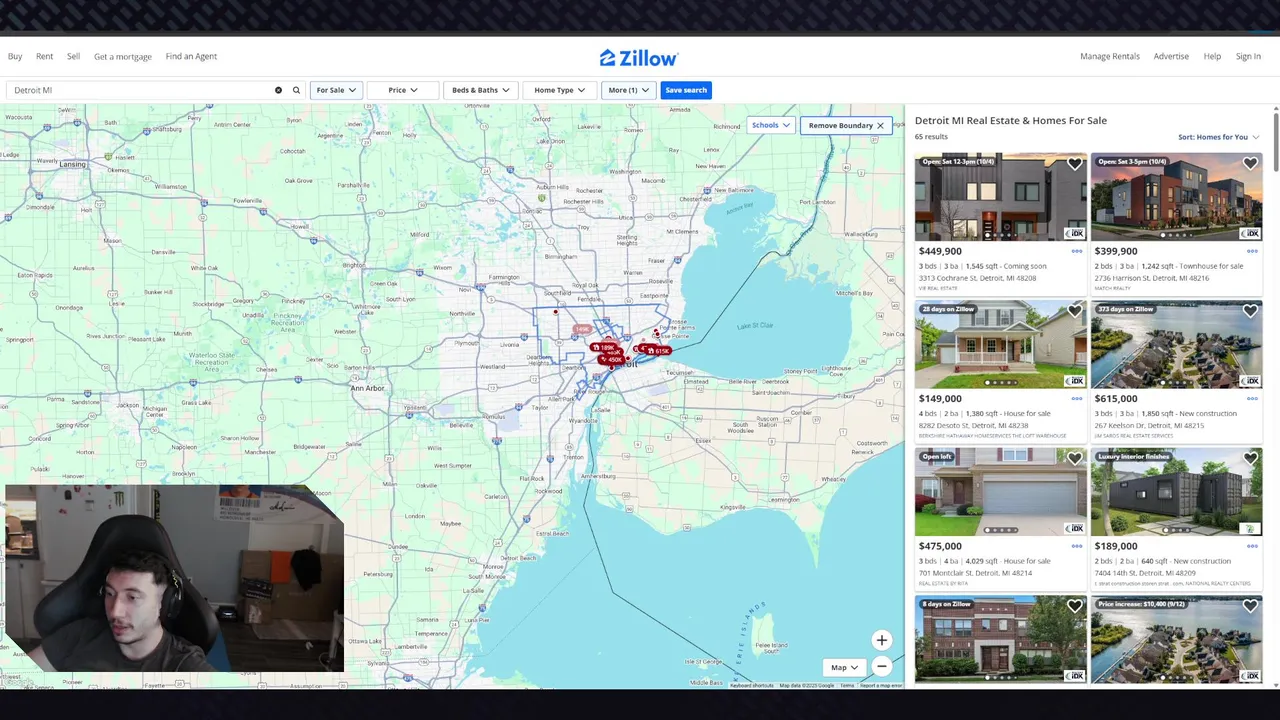Click IDK badge on 267 Keelson listing photo
Image resolution: width=1280 pixels, height=720 pixels.
[1250, 381]
